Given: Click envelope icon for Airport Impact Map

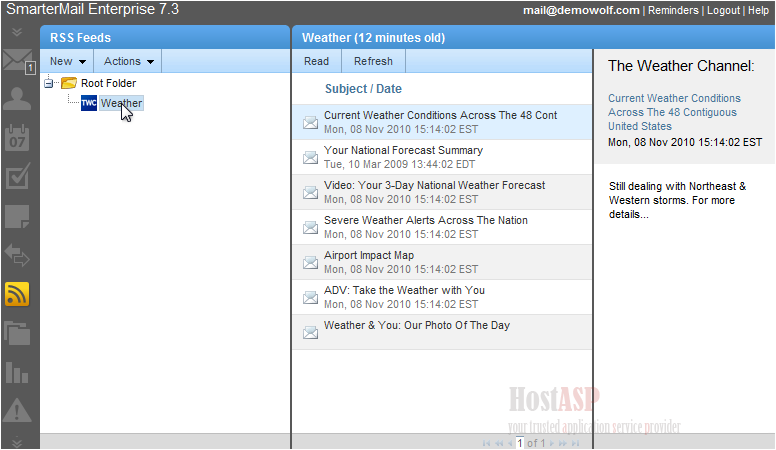Looking at the screenshot, I should pos(310,262).
